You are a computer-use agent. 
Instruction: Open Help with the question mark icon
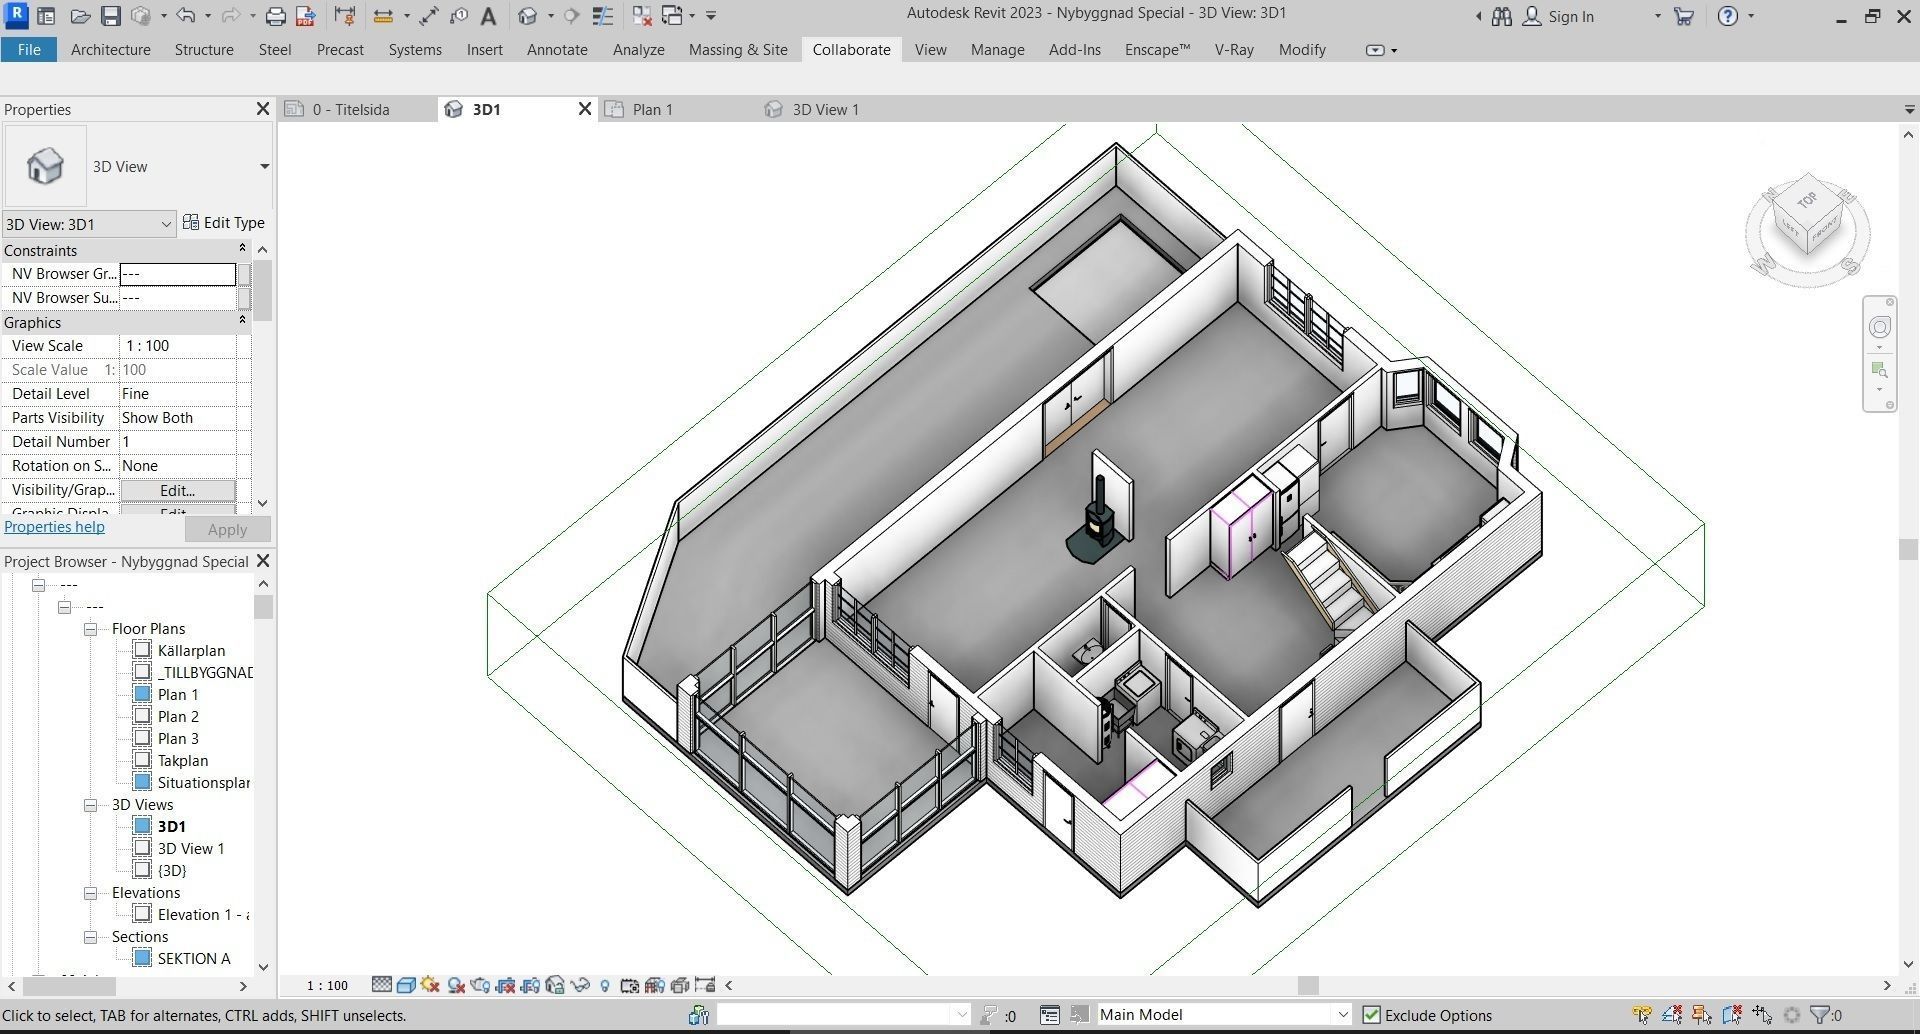1727,16
